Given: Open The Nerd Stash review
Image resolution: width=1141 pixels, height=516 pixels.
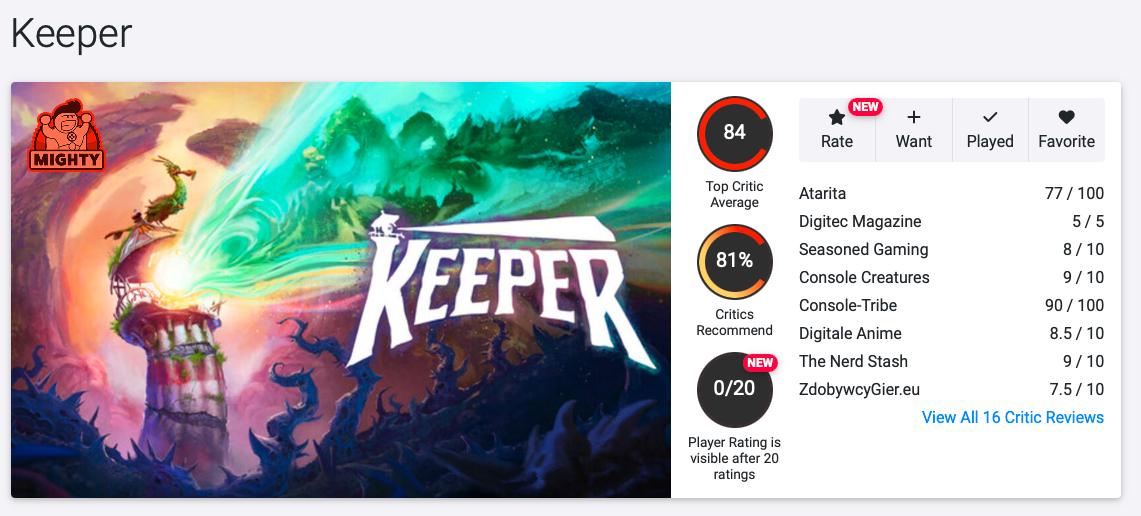Looking at the screenshot, I should pyautogui.click(x=853, y=361).
